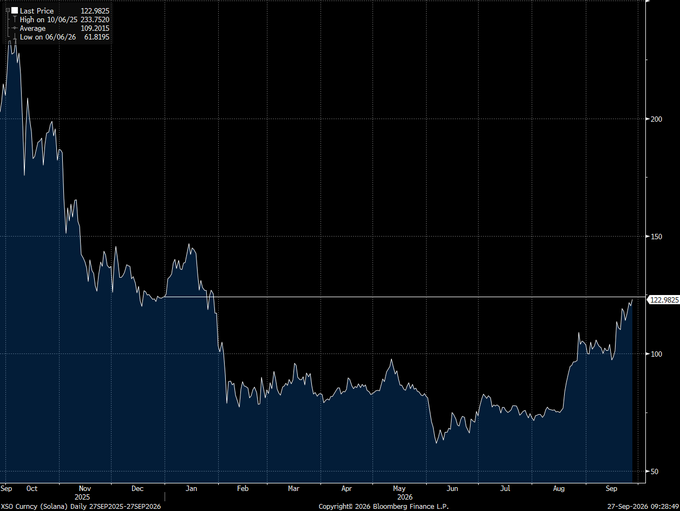Select the average value 109.2015

(95, 28)
